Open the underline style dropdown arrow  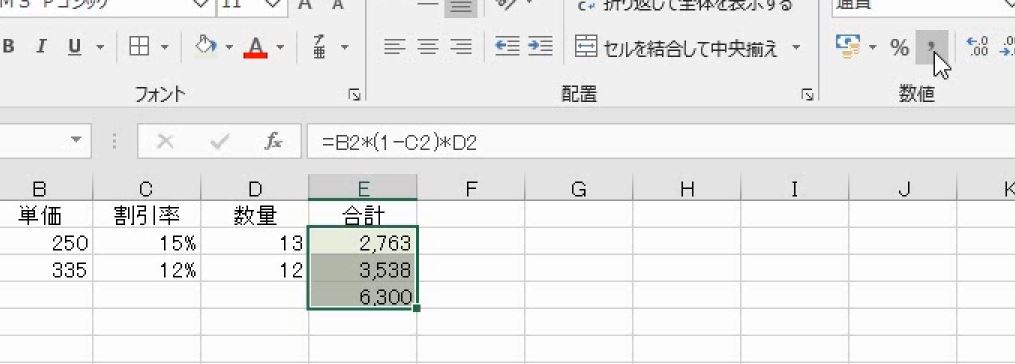(x=100, y=47)
